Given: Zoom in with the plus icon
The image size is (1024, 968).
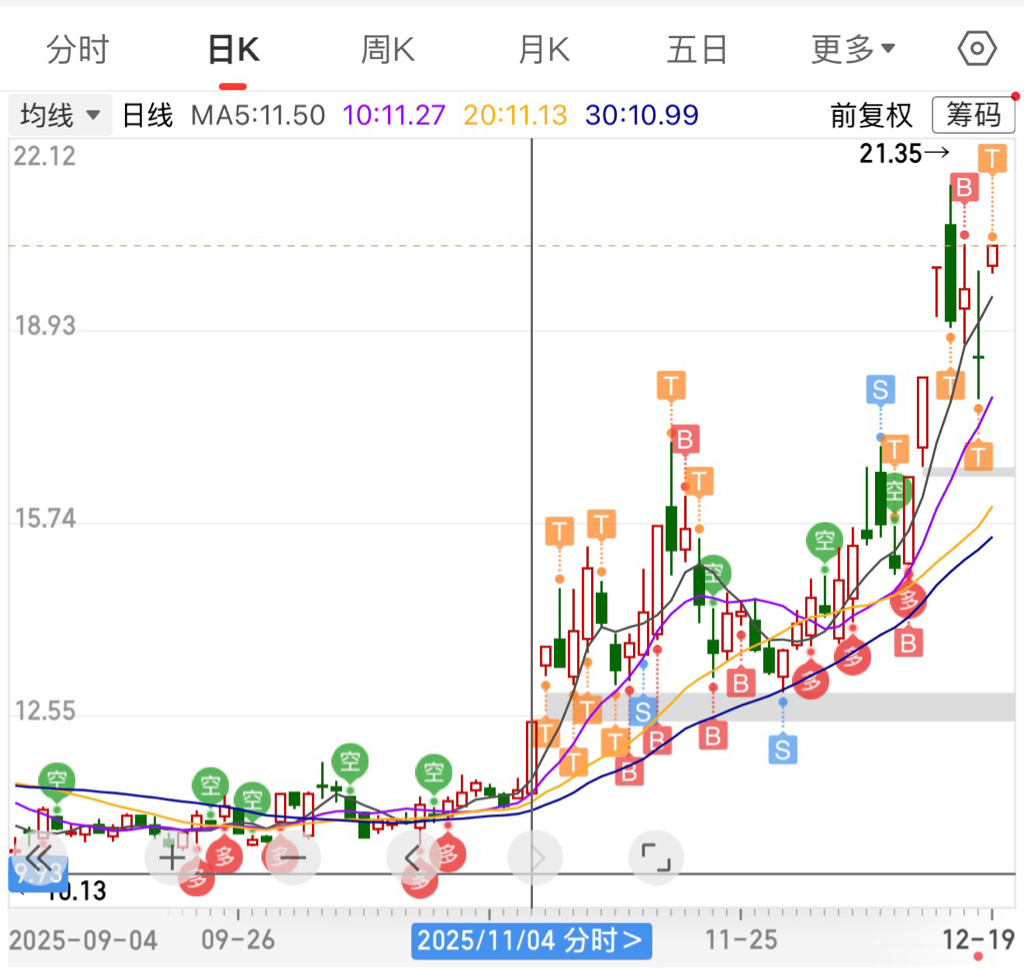Looking at the screenshot, I should 172,858.
